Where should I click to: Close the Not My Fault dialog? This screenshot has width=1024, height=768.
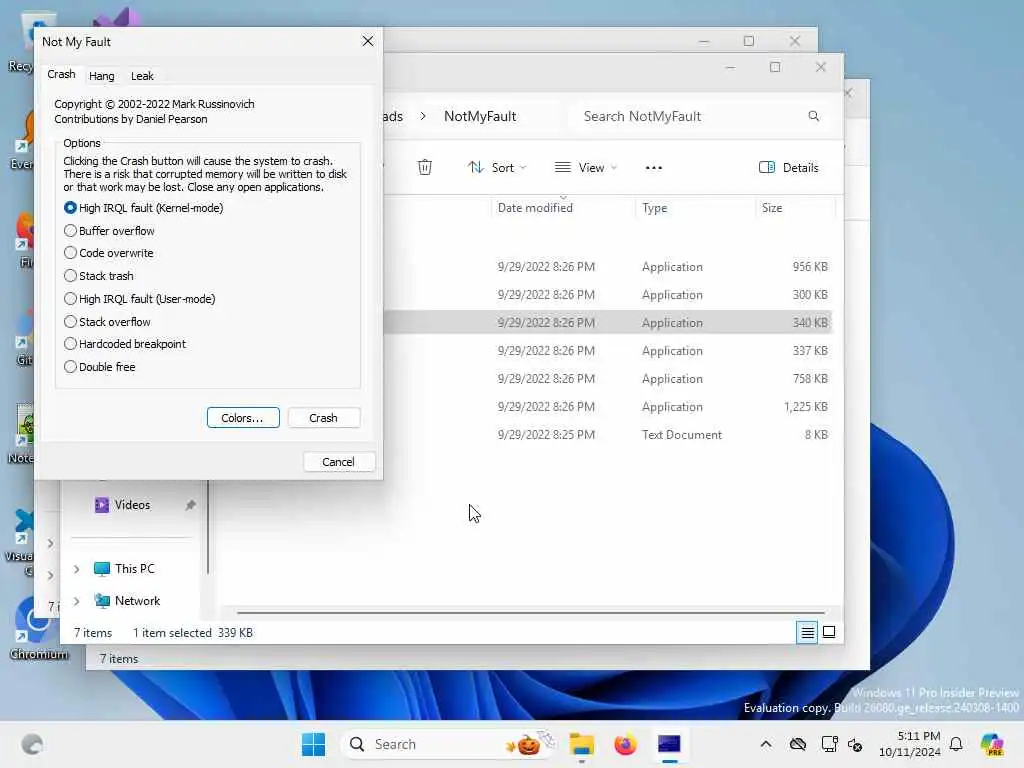pos(368,41)
